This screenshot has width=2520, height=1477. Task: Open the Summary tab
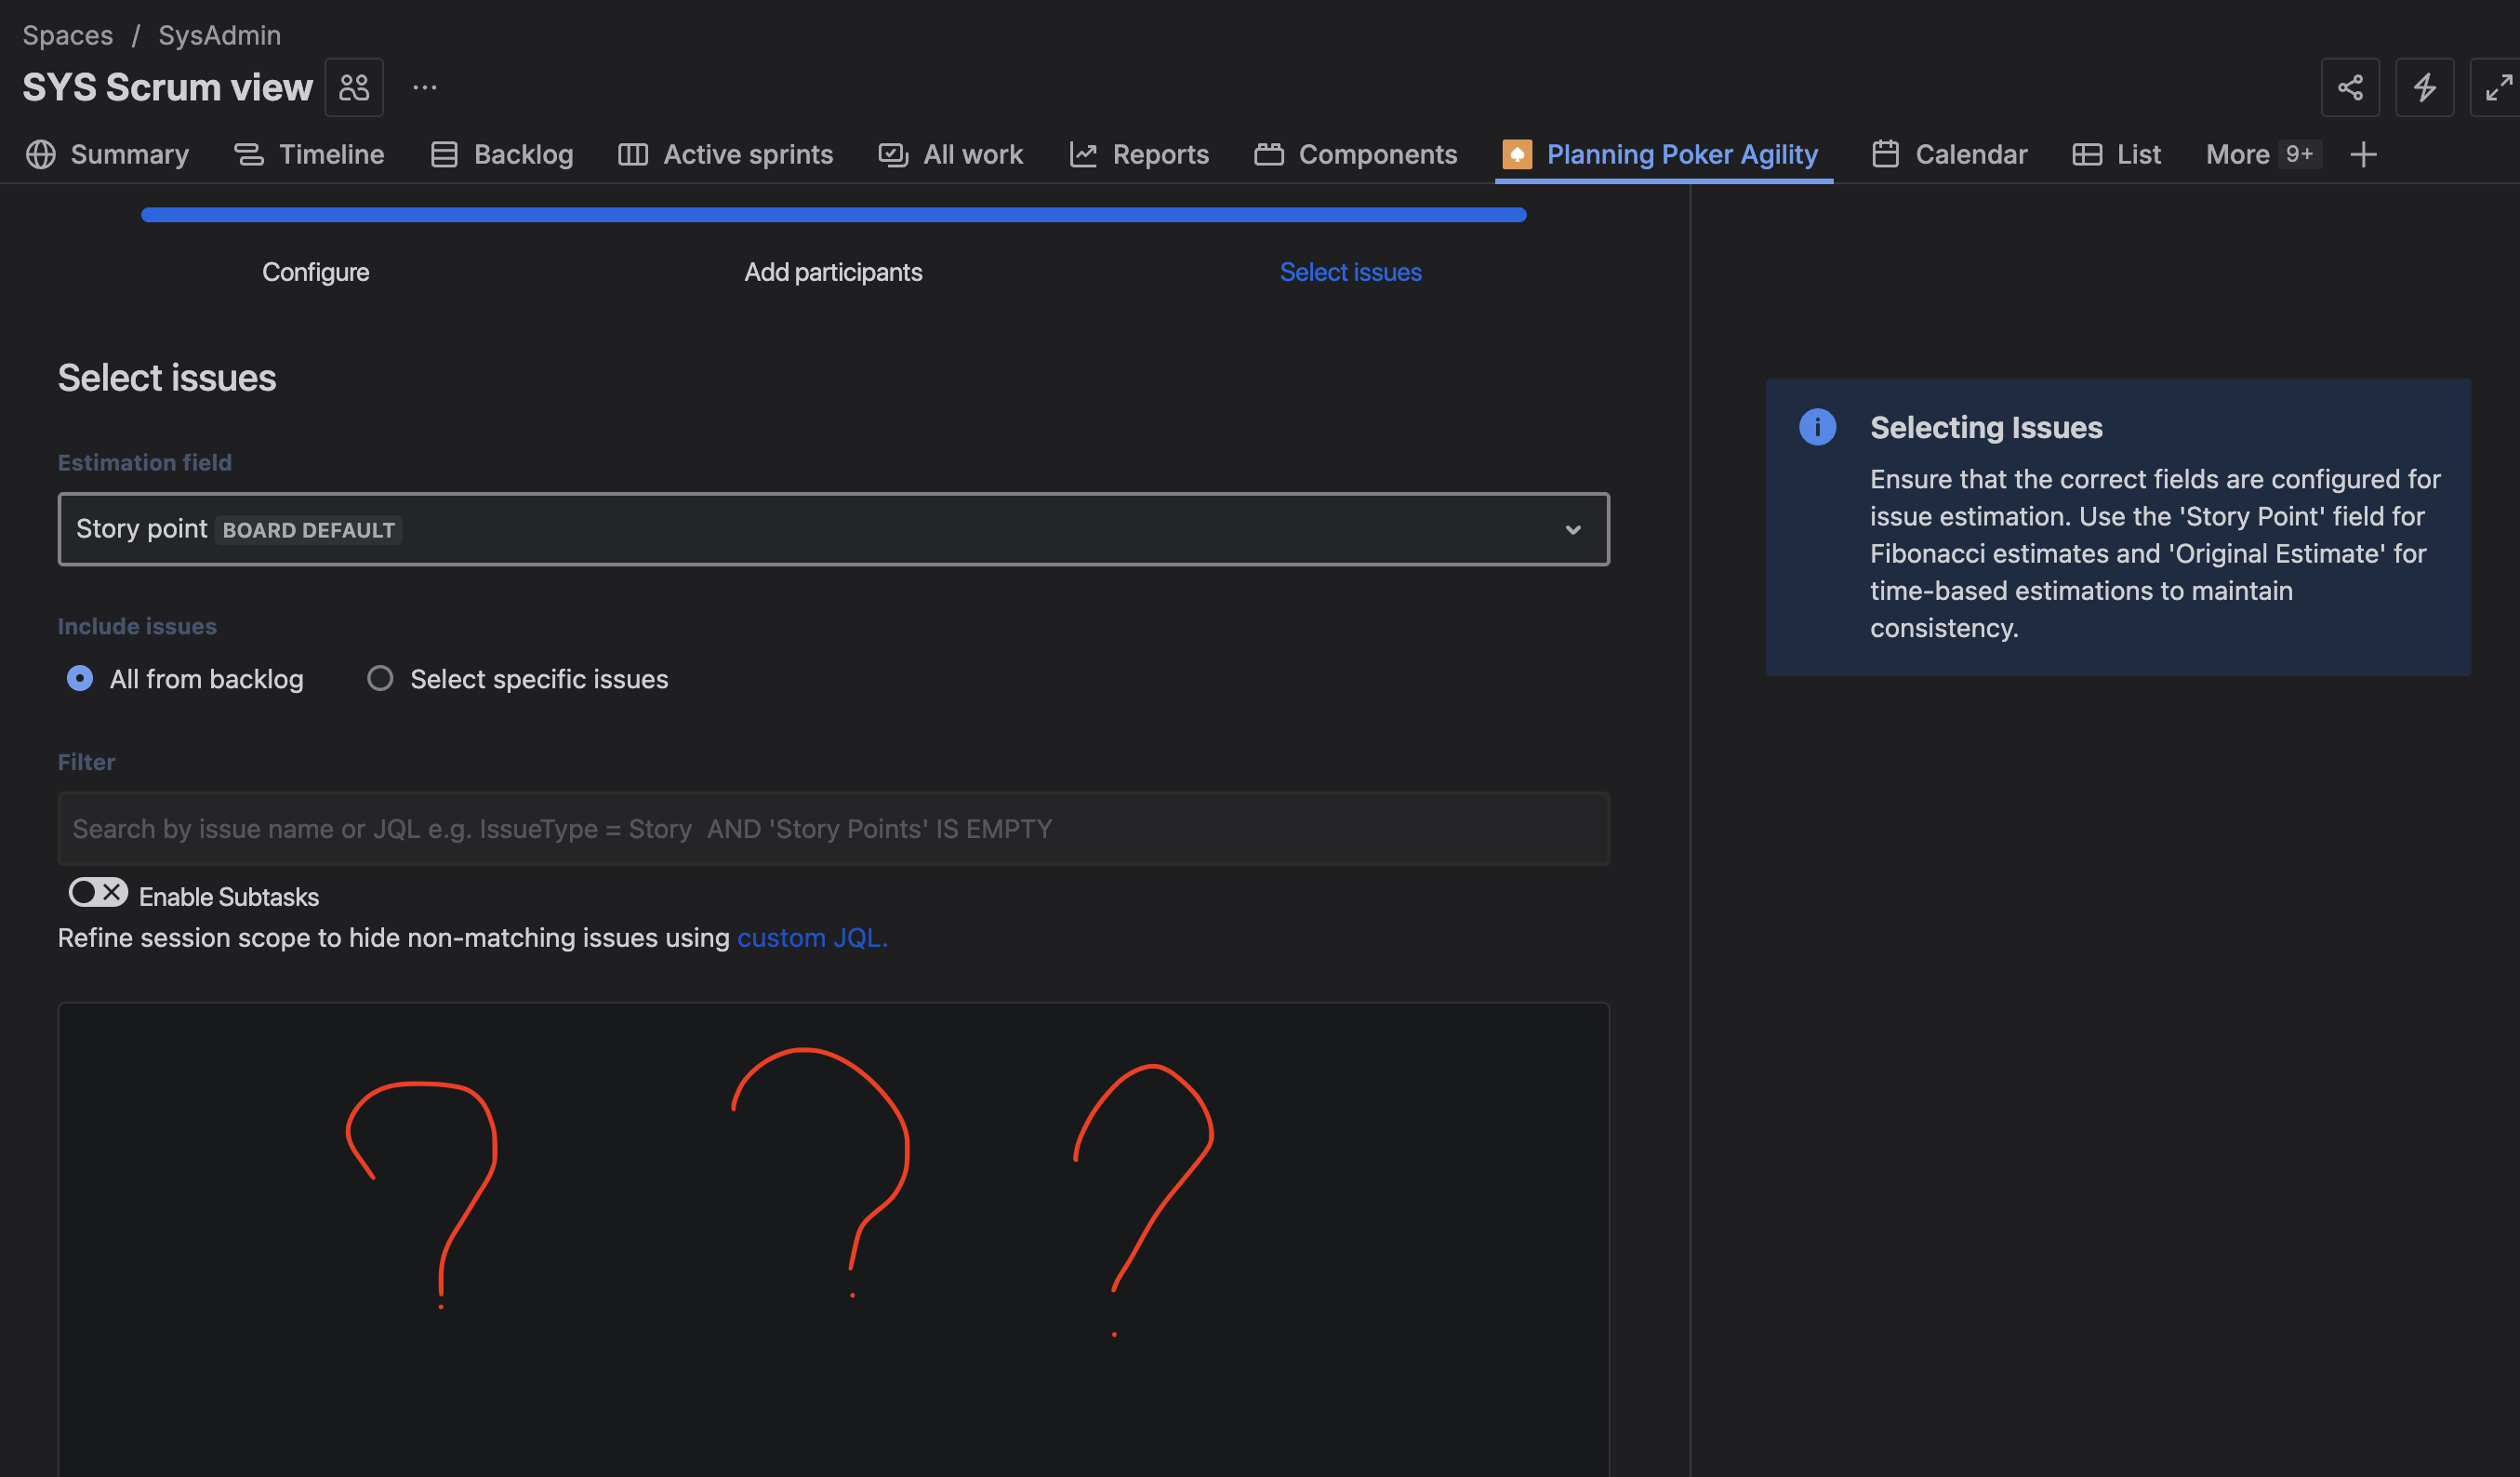pos(107,154)
